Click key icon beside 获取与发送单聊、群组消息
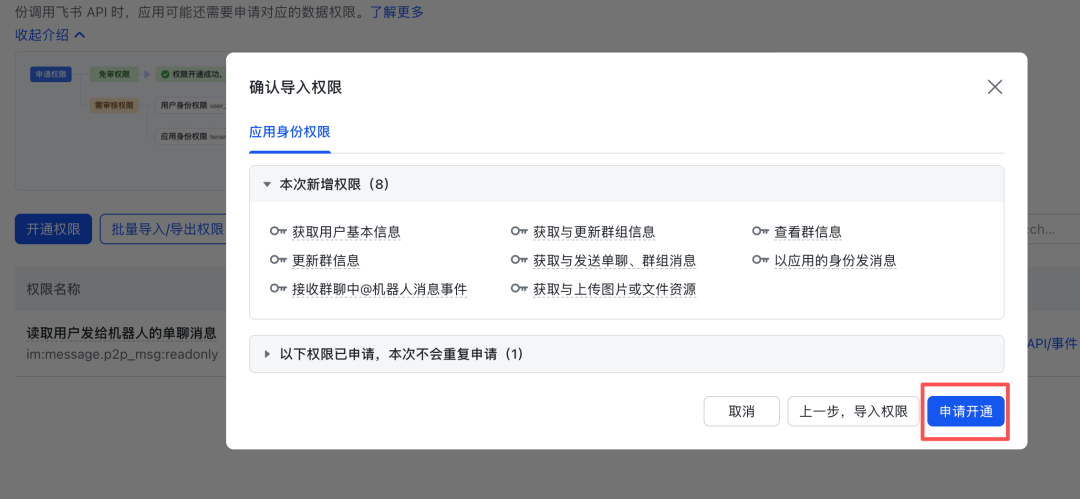This screenshot has height=499, width=1080. coord(519,261)
